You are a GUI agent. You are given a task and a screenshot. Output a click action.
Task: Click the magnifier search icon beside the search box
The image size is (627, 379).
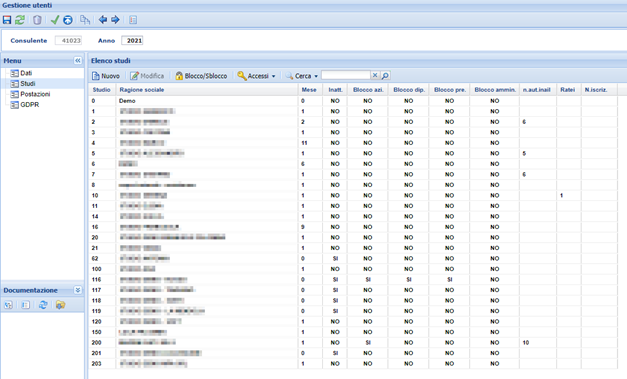pyautogui.click(x=385, y=76)
